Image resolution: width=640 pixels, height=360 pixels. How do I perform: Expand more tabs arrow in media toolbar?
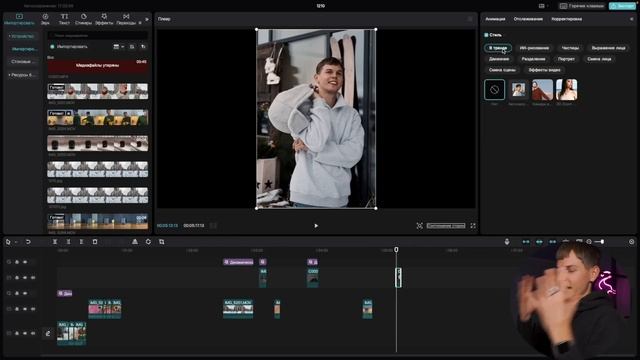click(147, 19)
